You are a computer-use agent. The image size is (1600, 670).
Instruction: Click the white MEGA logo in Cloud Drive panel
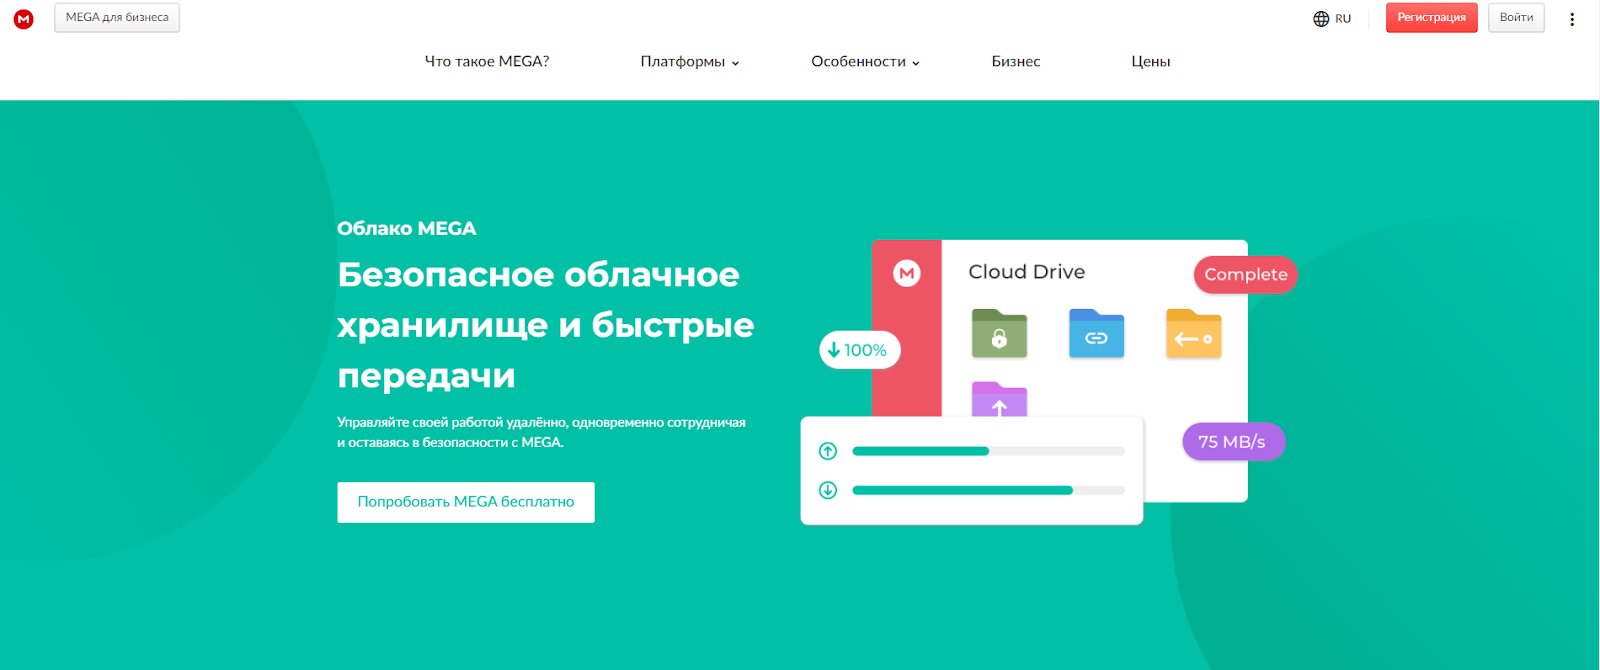(906, 273)
